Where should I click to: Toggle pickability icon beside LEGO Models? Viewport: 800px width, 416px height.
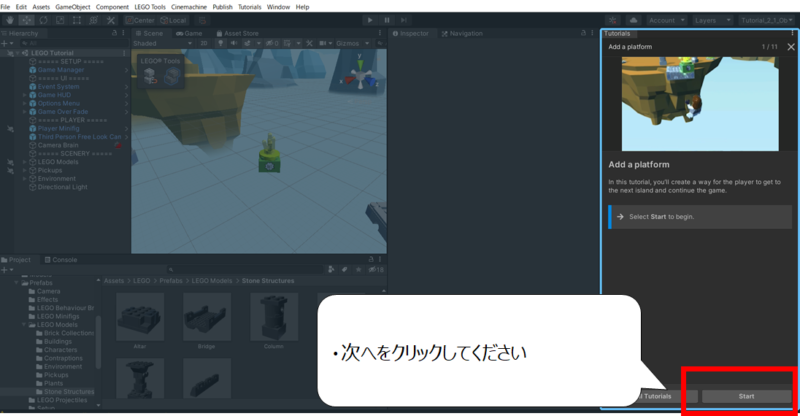[10, 162]
